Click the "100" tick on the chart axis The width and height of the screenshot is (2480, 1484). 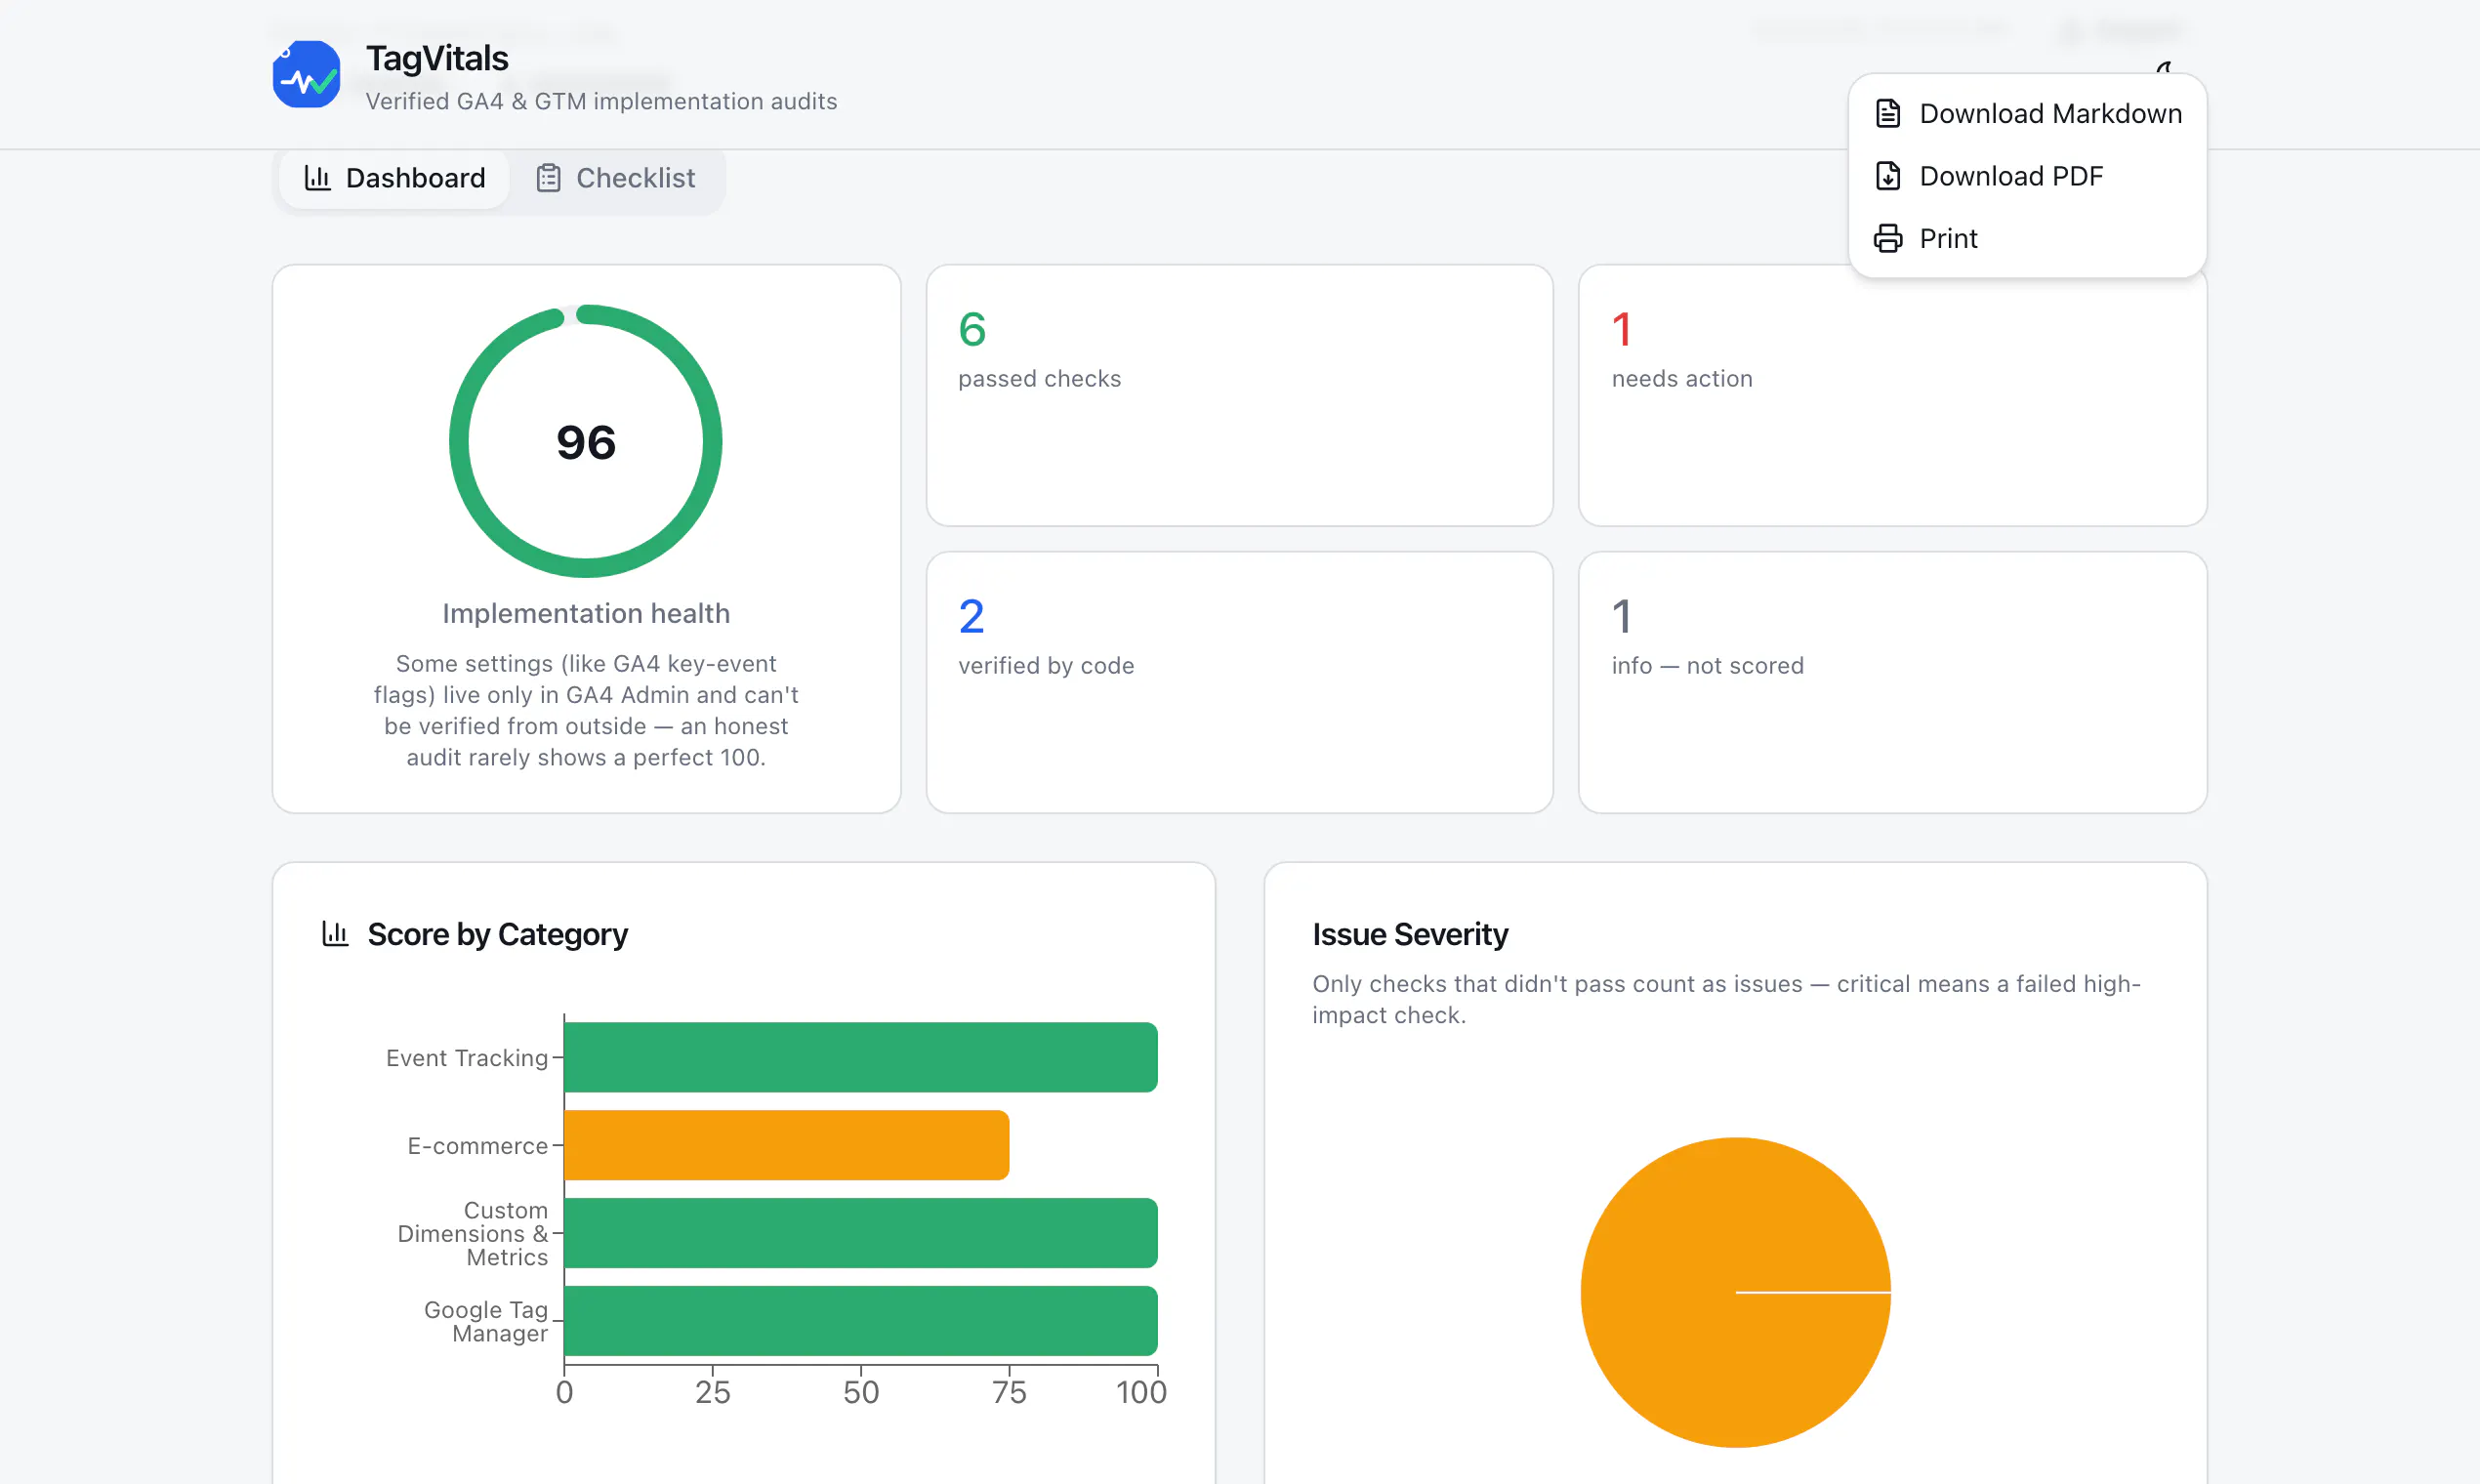pyautogui.click(x=1141, y=1392)
